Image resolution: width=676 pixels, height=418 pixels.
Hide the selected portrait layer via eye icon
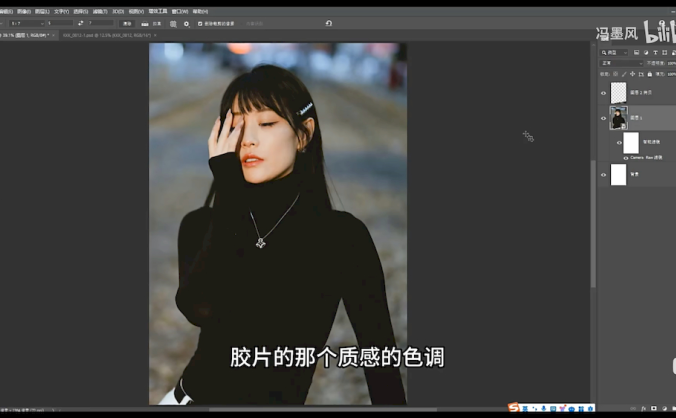(x=603, y=118)
